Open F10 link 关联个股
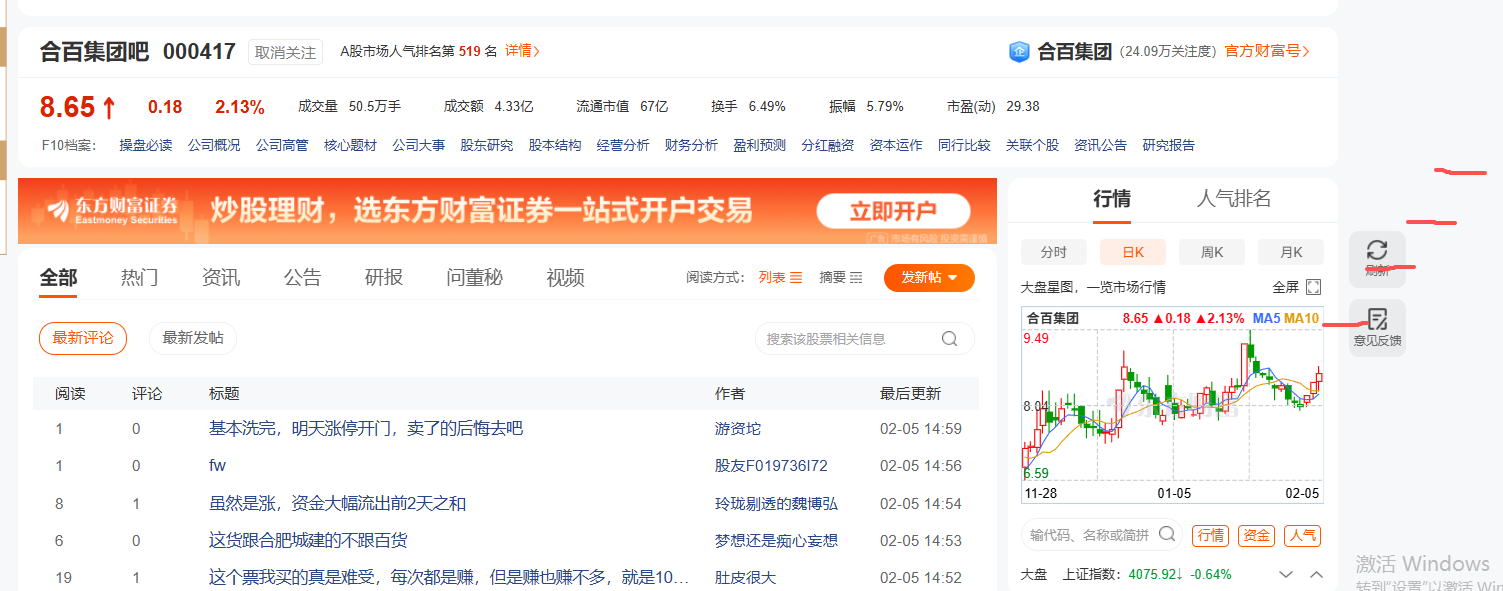This screenshot has width=1503, height=591. pyautogui.click(x=1032, y=145)
